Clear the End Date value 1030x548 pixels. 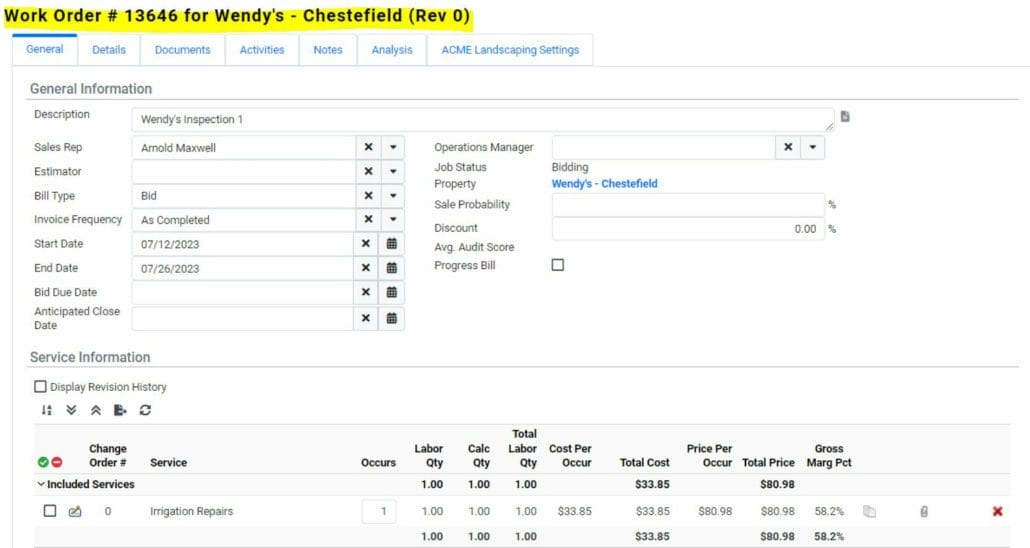point(366,268)
